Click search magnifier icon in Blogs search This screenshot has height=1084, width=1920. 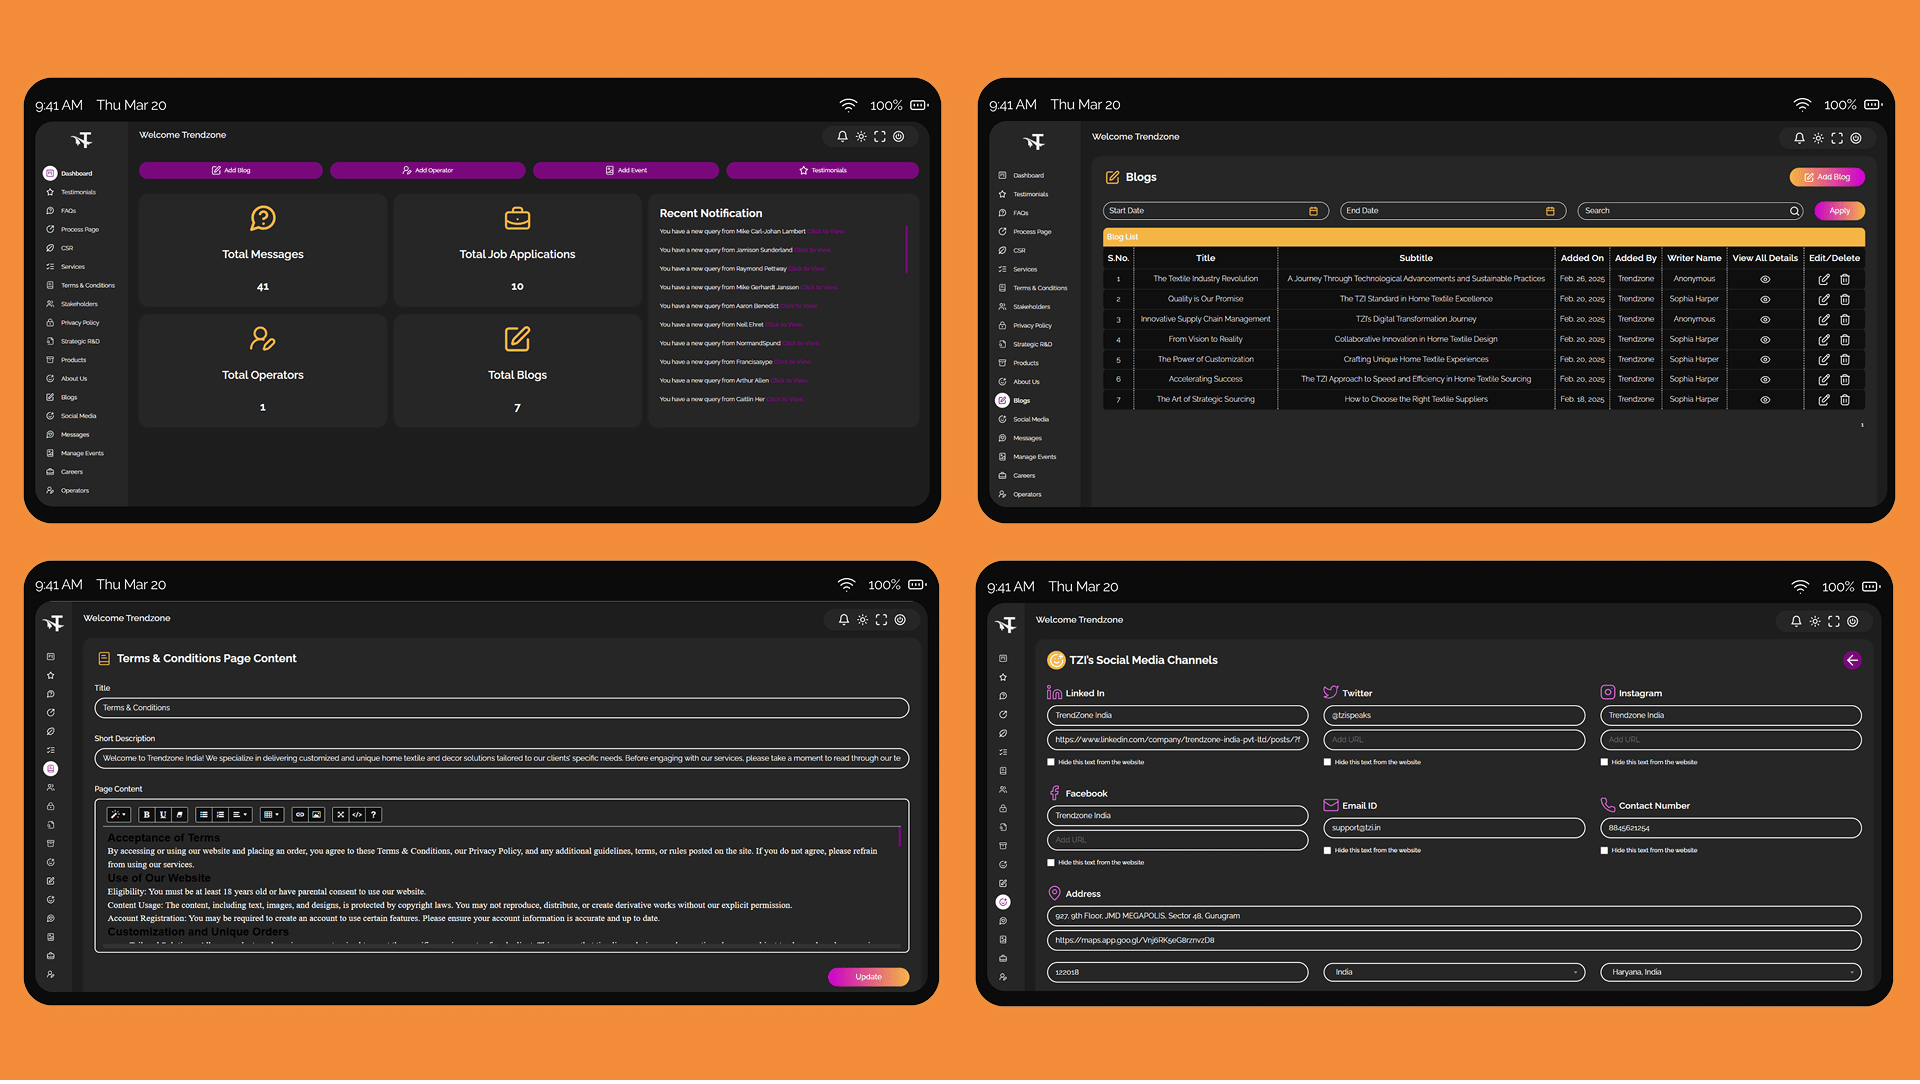[1795, 211]
